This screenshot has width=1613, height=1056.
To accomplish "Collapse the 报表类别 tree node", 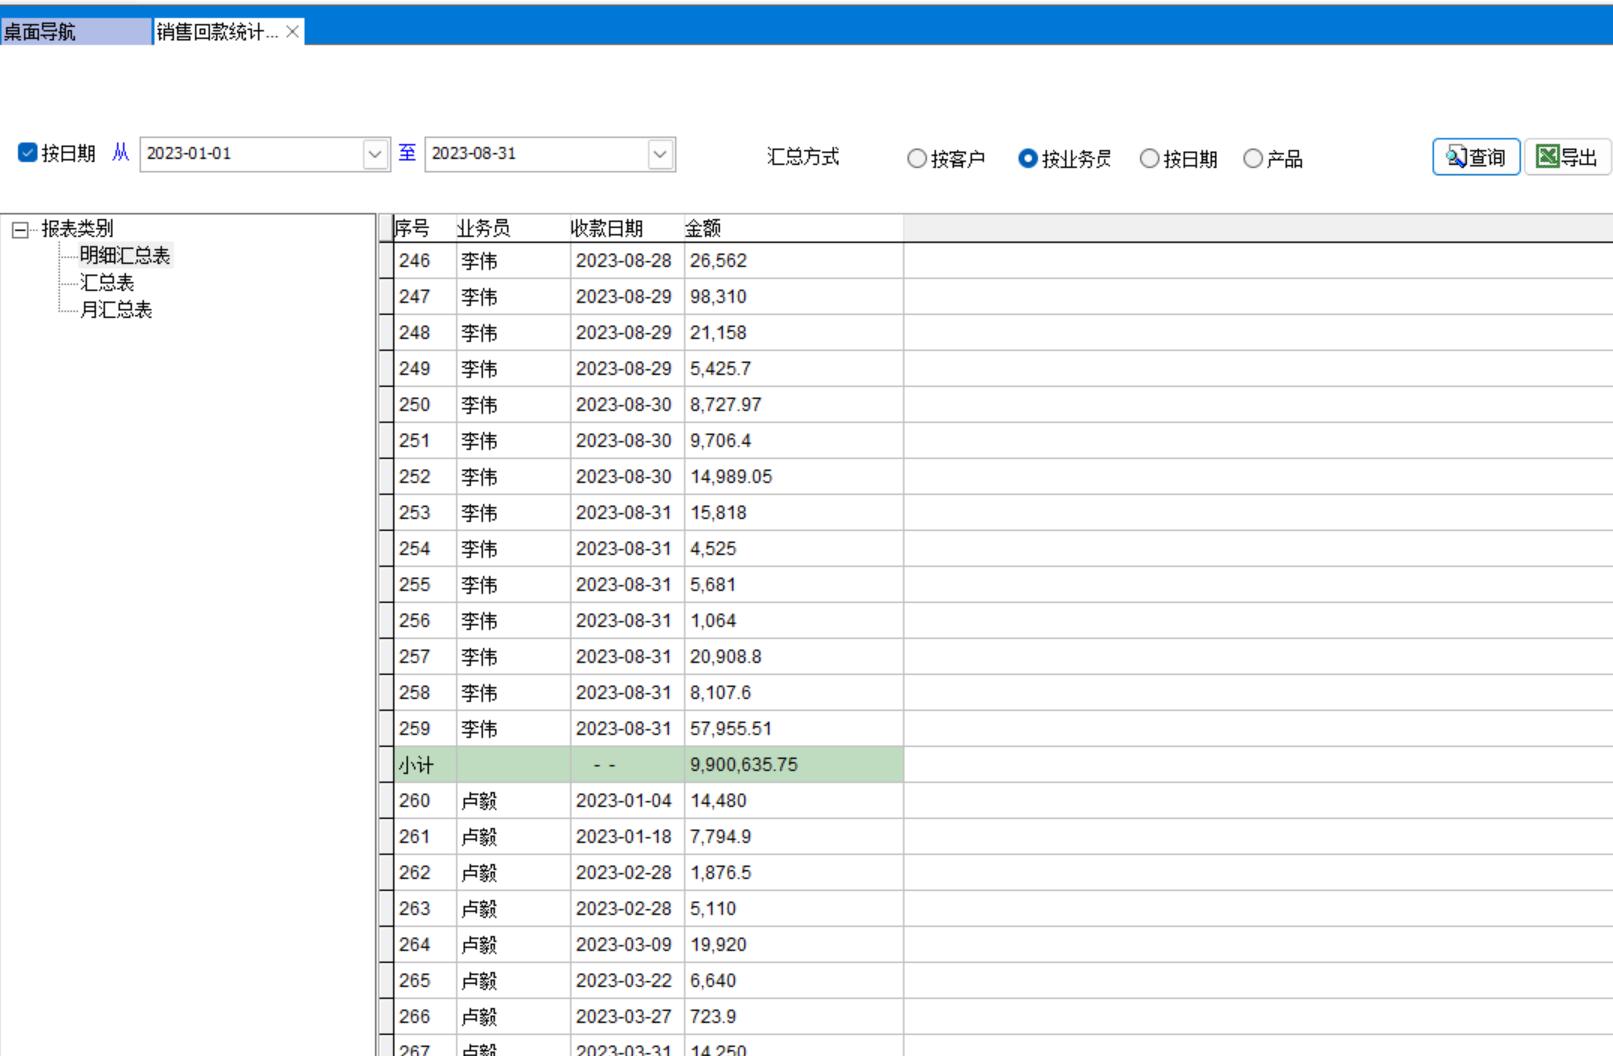I will (20, 230).
